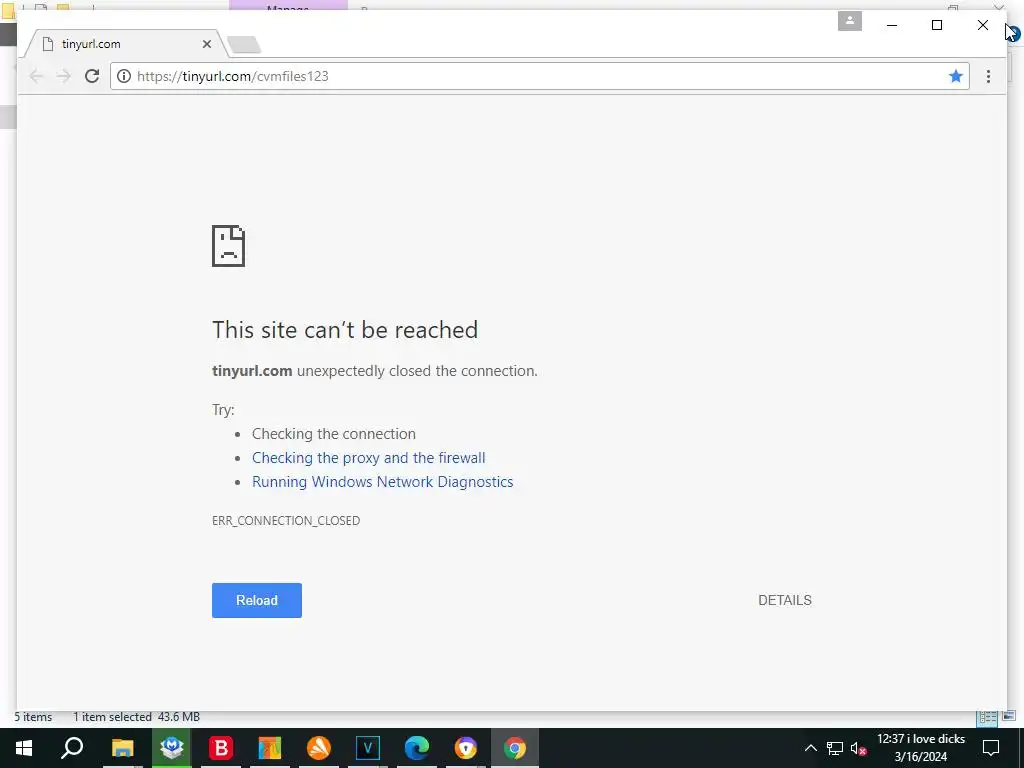Open Chrome three-dot menu
This screenshot has width=1024, height=768.
point(988,76)
